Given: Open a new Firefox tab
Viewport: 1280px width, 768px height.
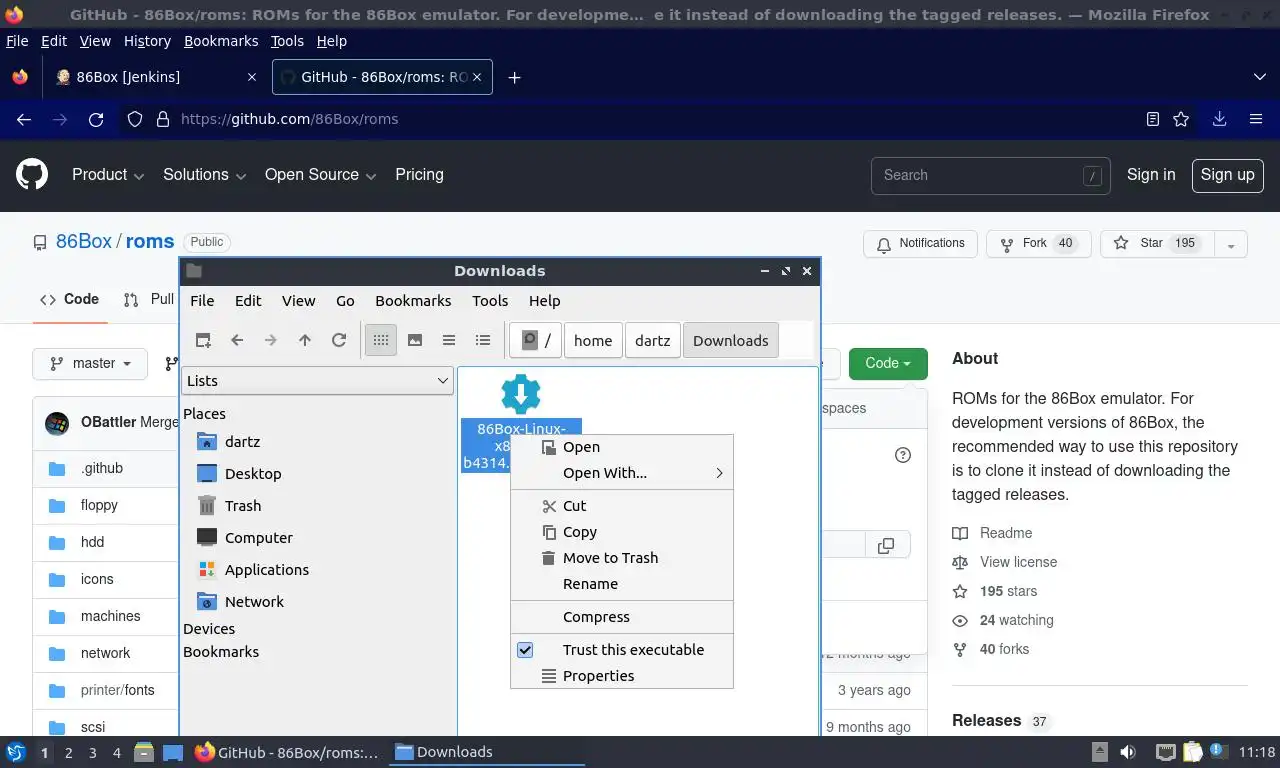Looking at the screenshot, I should click(x=514, y=77).
